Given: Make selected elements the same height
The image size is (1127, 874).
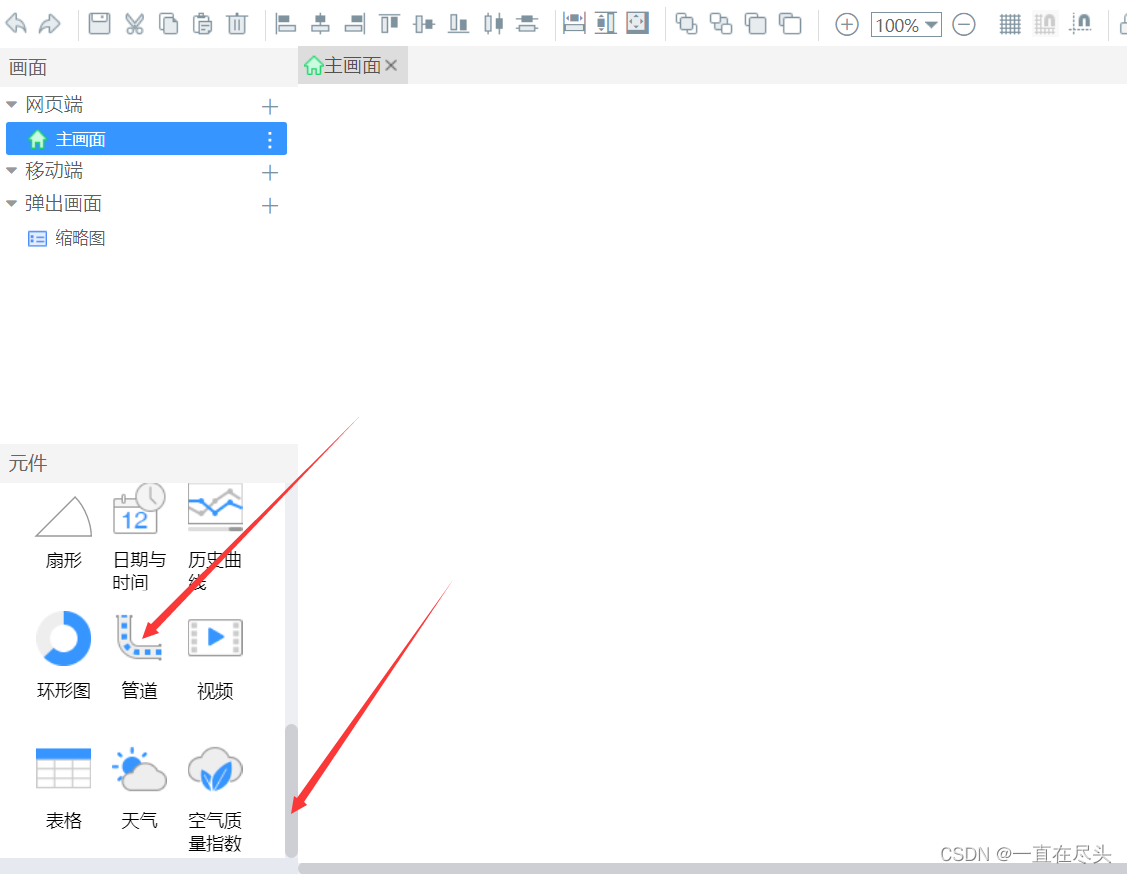Looking at the screenshot, I should pyautogui.click(x=606, y=23).
